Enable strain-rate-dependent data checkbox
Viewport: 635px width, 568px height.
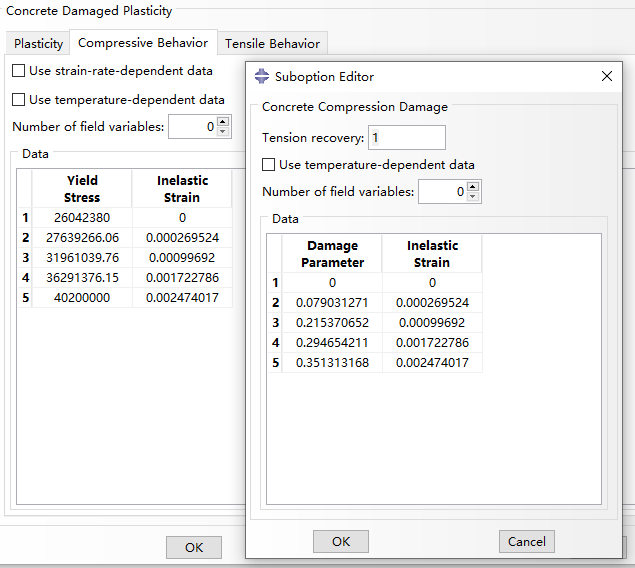[x=19, y=71]
